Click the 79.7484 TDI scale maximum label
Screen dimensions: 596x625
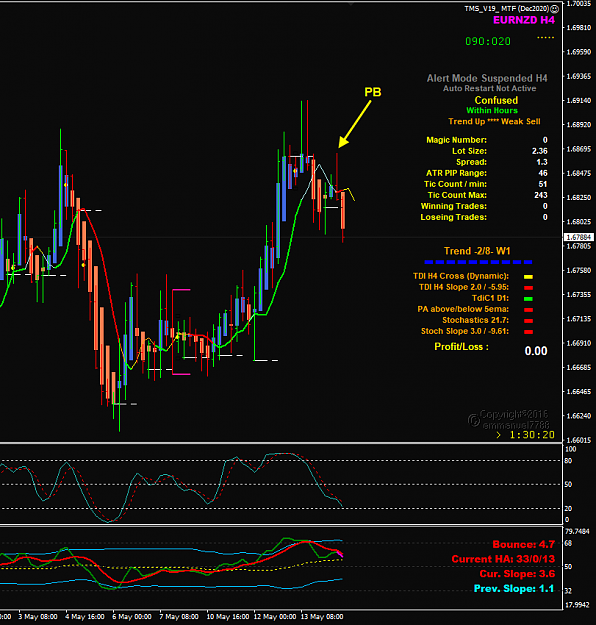pyautogui.click(x=577, y=532)
